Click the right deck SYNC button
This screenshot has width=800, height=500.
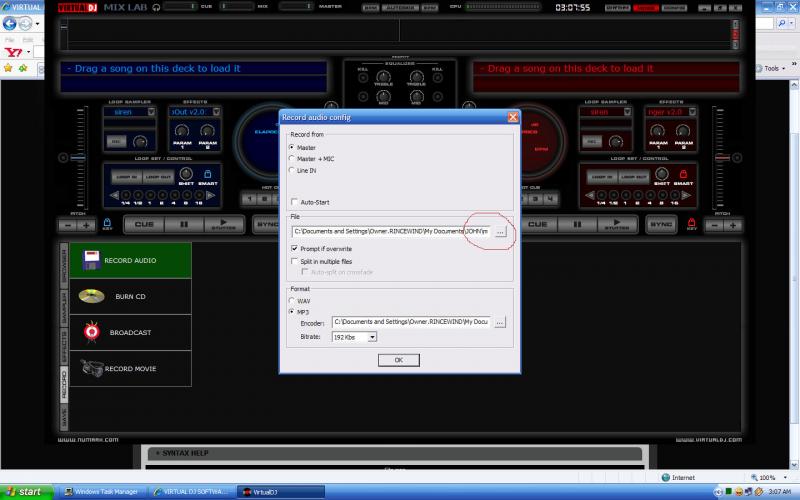661,224
